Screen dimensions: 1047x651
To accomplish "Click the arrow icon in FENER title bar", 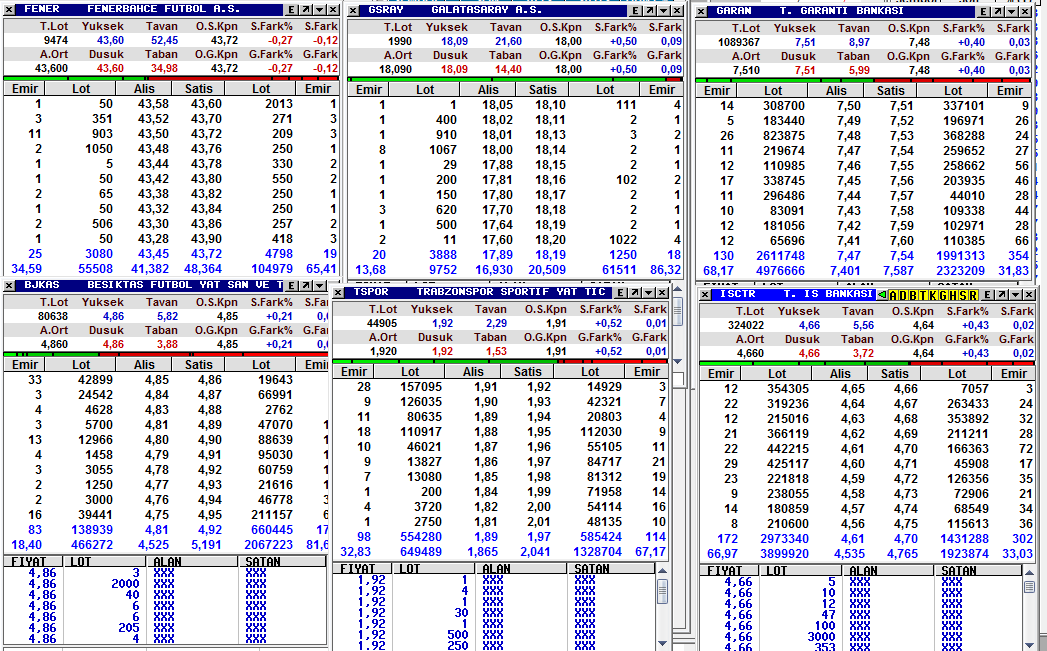I will pyautogui.click(x=304, y=10).
